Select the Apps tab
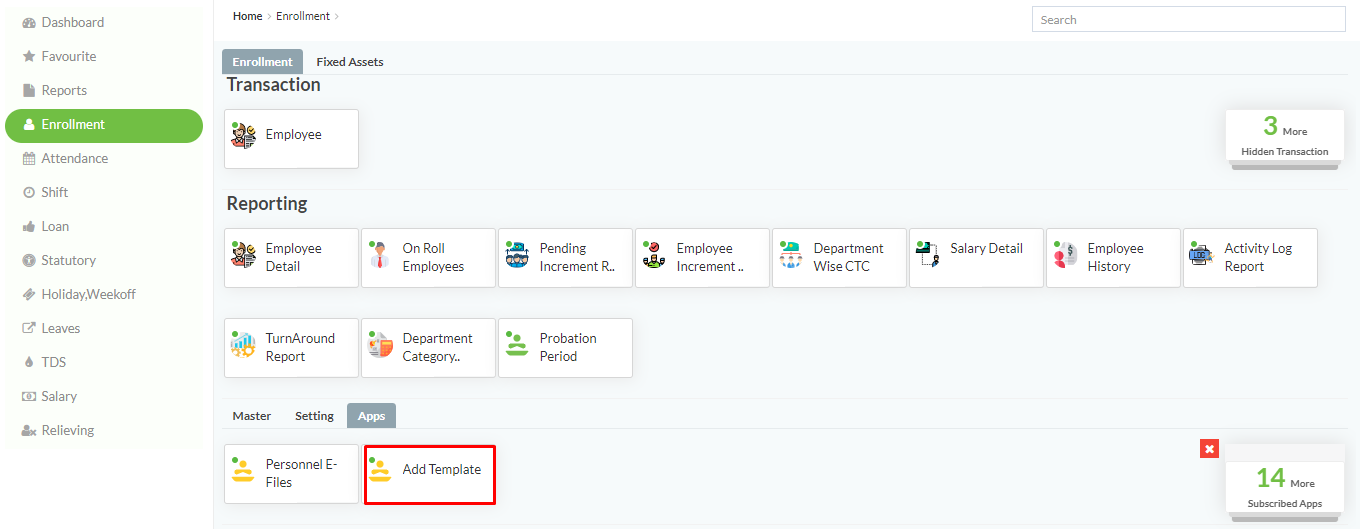Screen dimensions: 1360x529 click(x=371, y=416)
